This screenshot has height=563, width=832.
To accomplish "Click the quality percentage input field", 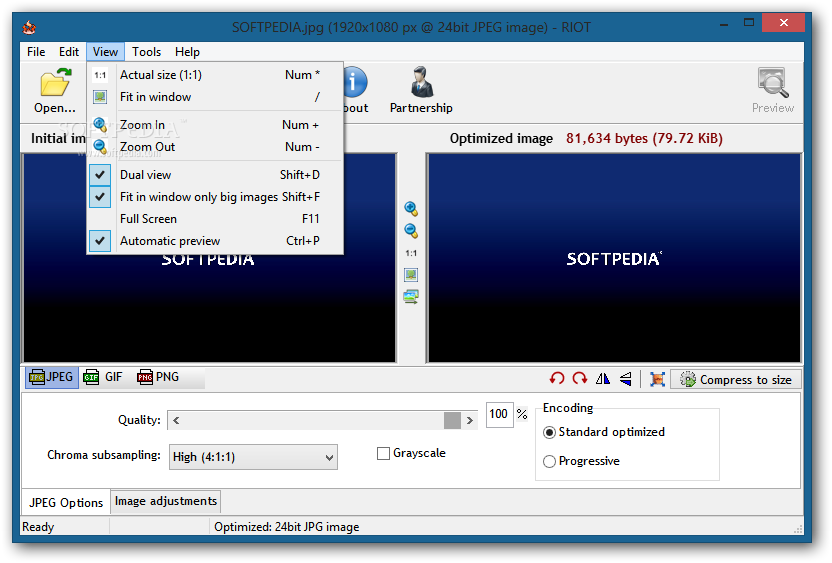I will [499, 414].
